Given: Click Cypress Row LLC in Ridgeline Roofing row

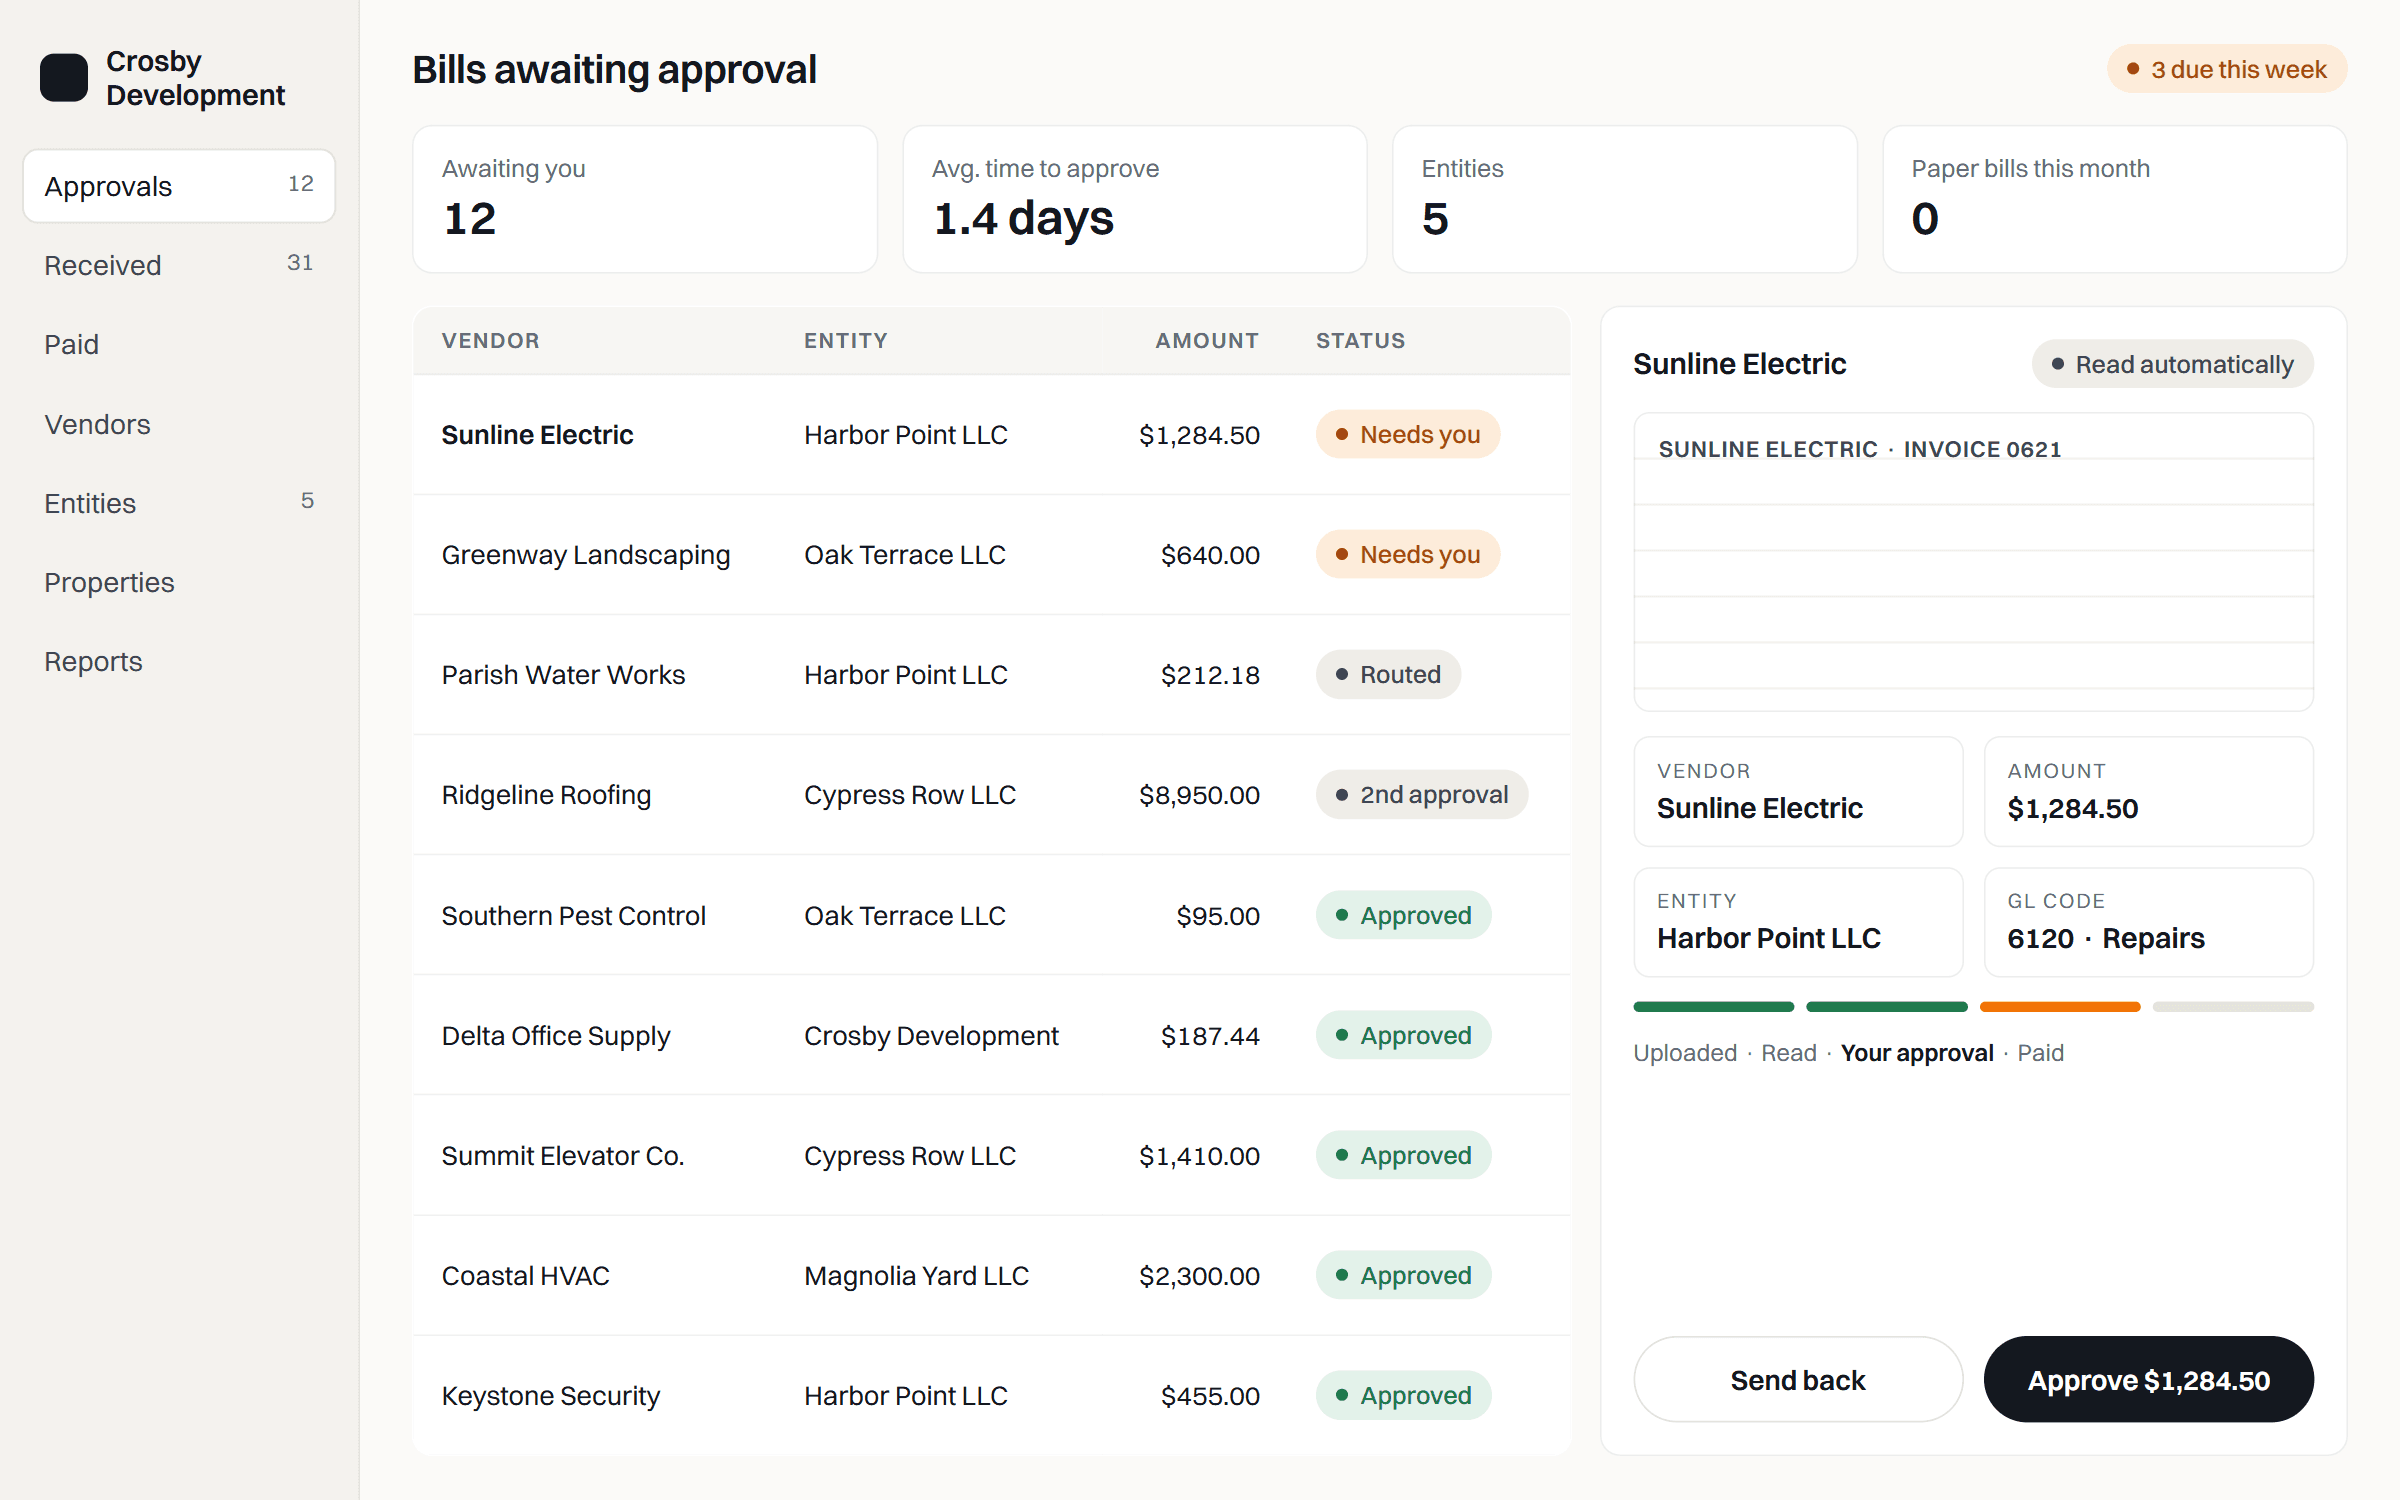Looking at the screenshot, I should 910,795.
